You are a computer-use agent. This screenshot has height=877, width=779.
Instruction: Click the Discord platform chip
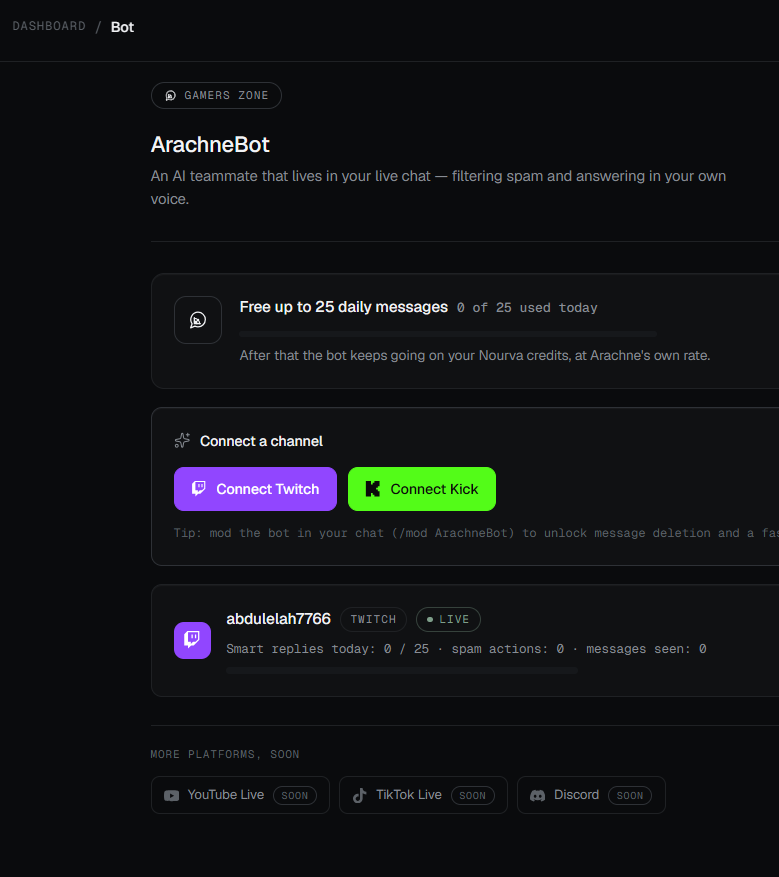click(x=591, y=795)
